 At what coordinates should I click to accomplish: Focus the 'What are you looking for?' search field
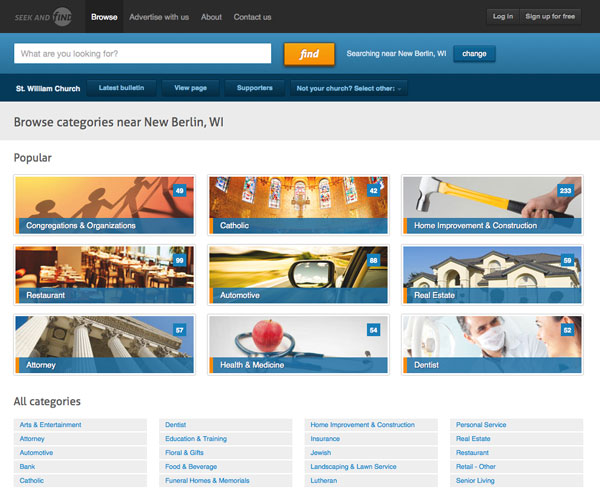tap(142, 53)
